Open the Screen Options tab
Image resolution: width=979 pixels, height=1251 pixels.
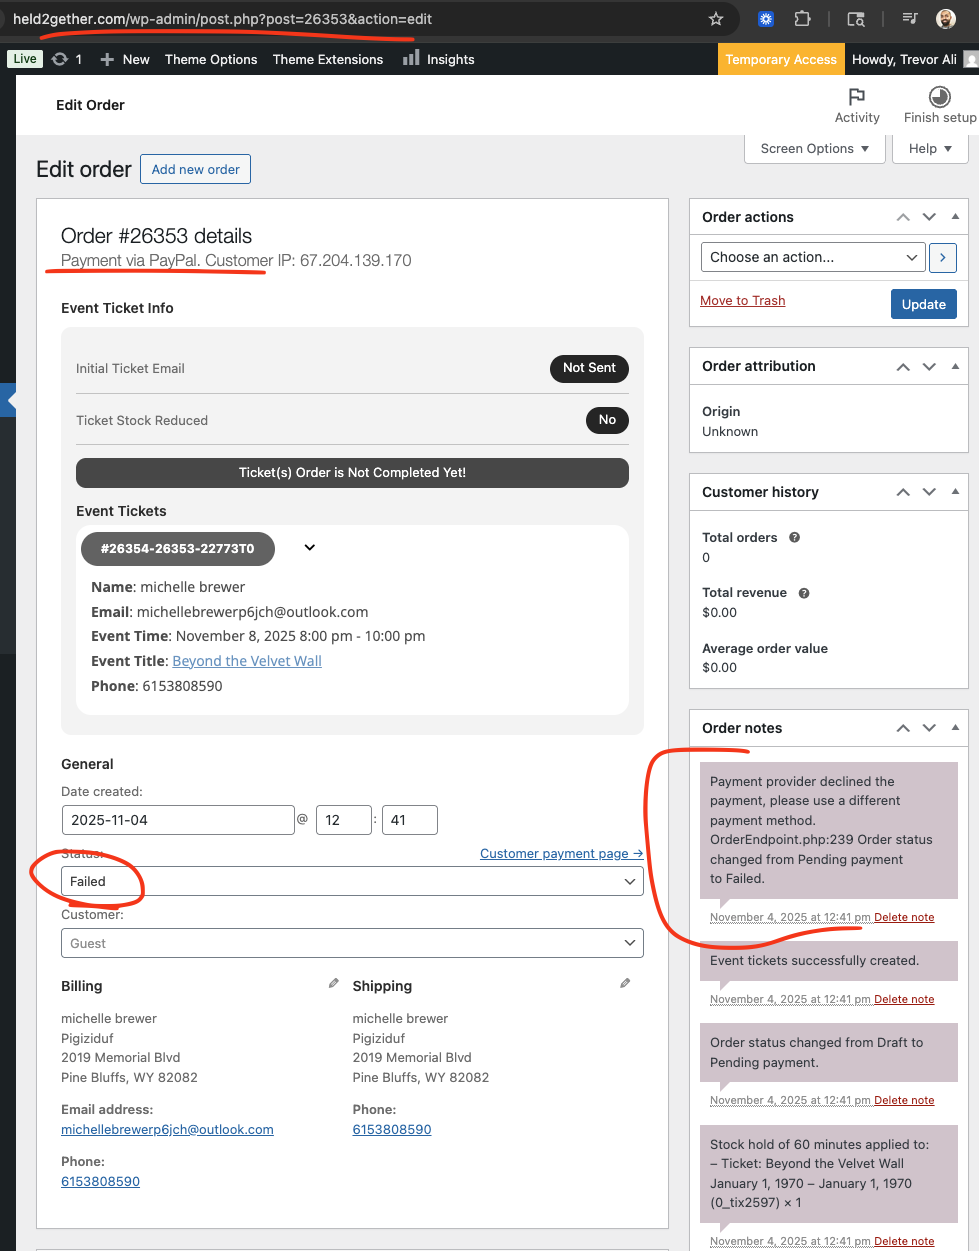click(814, 148)
